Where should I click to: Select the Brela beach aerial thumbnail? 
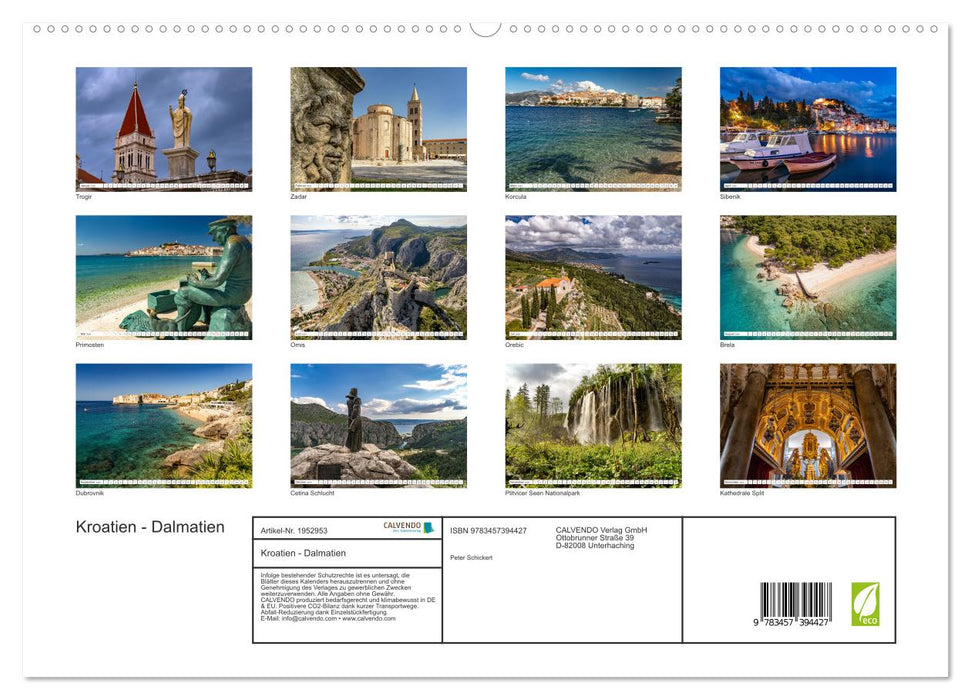808,277
